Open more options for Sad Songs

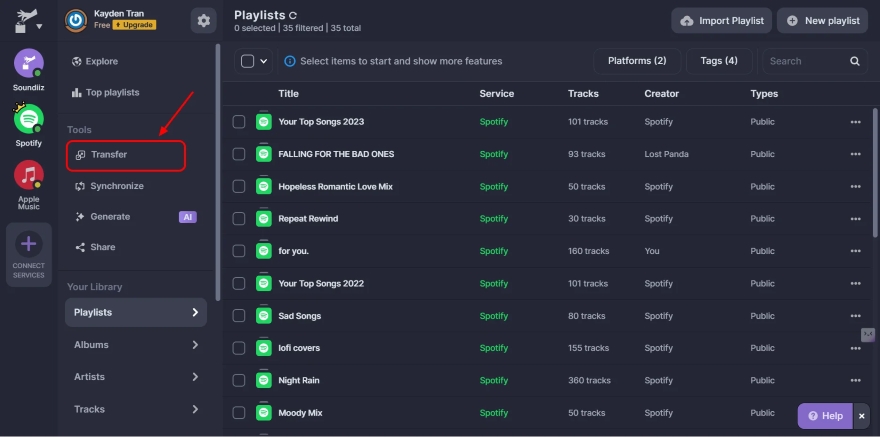pos(855,316)
